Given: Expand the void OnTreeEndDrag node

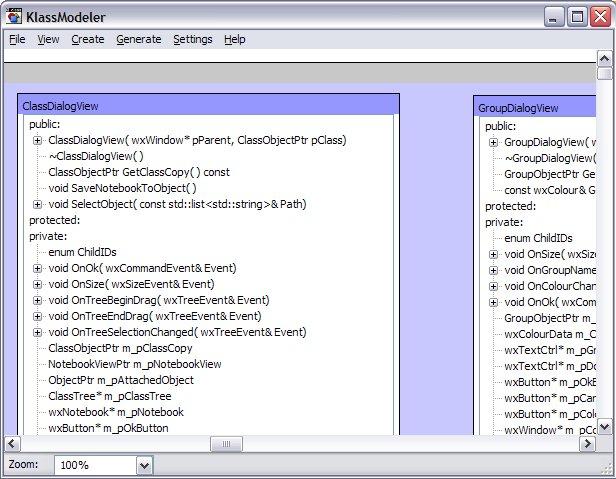Looking at the screenshot, I should (37, 316).
